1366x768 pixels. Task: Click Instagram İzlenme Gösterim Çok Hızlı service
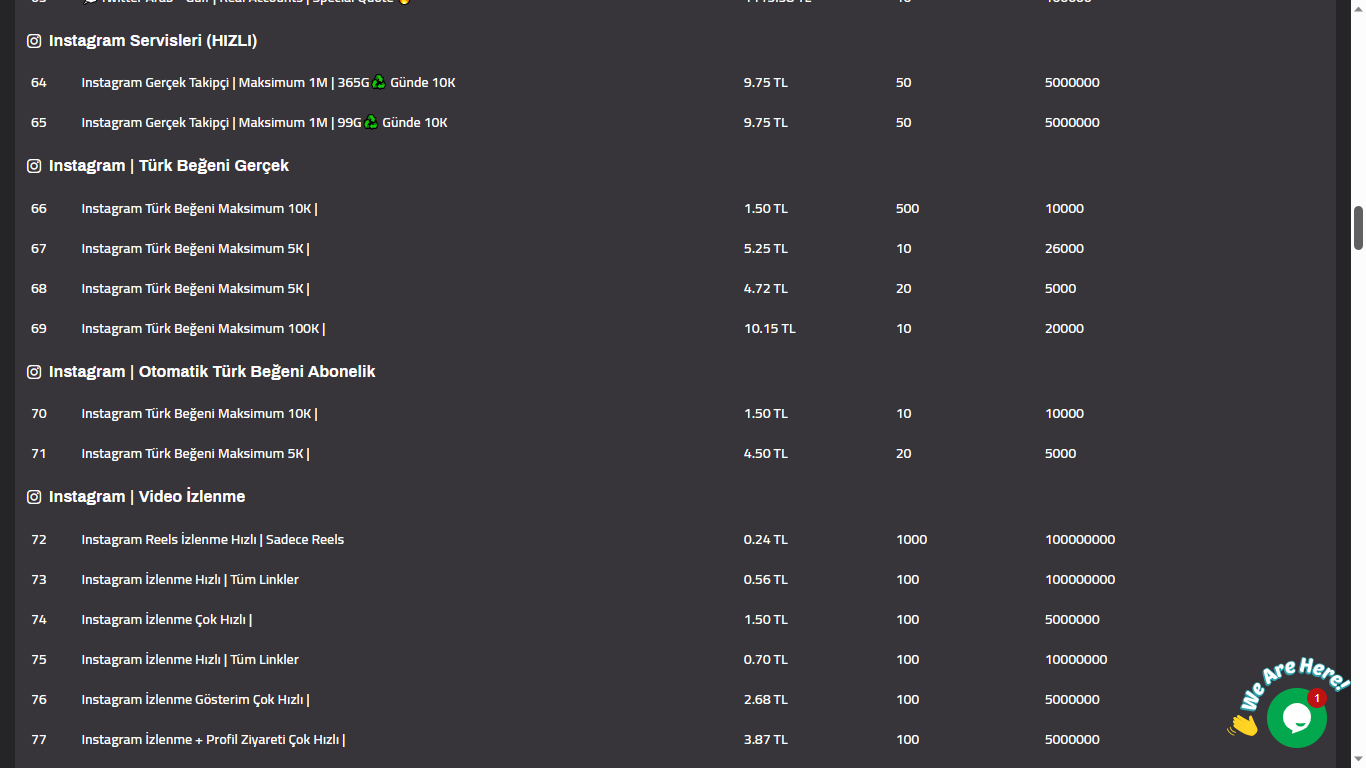[x=196, y=700]
